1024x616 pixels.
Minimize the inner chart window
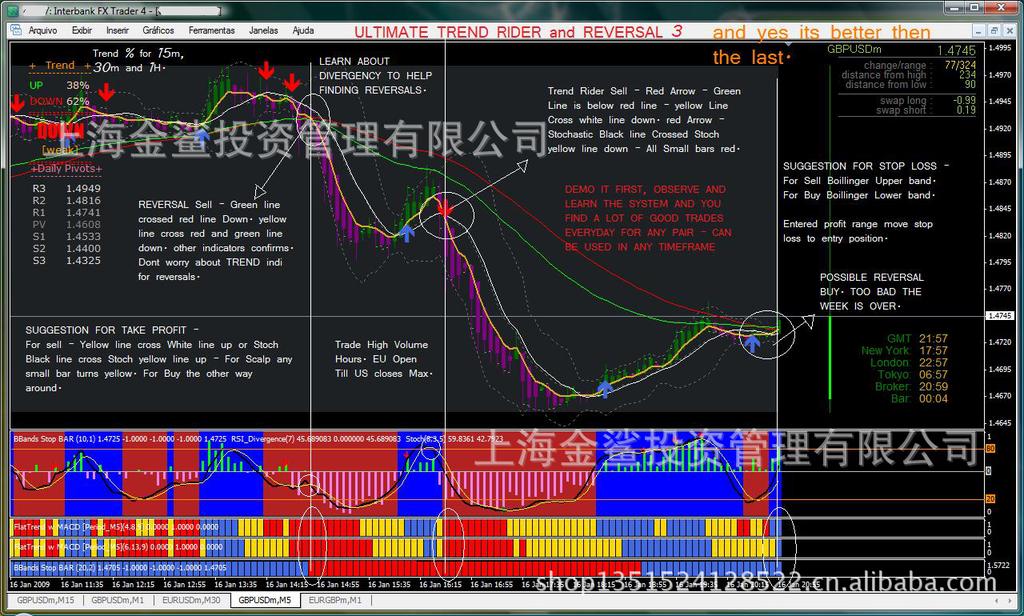click(x=978, y=31)
